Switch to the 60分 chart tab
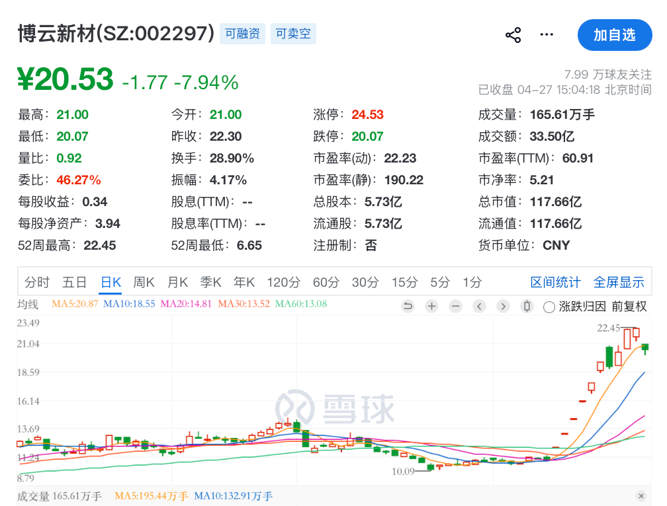Image resolution: width=667 pixels, height=506 pixels. [326, 282]
